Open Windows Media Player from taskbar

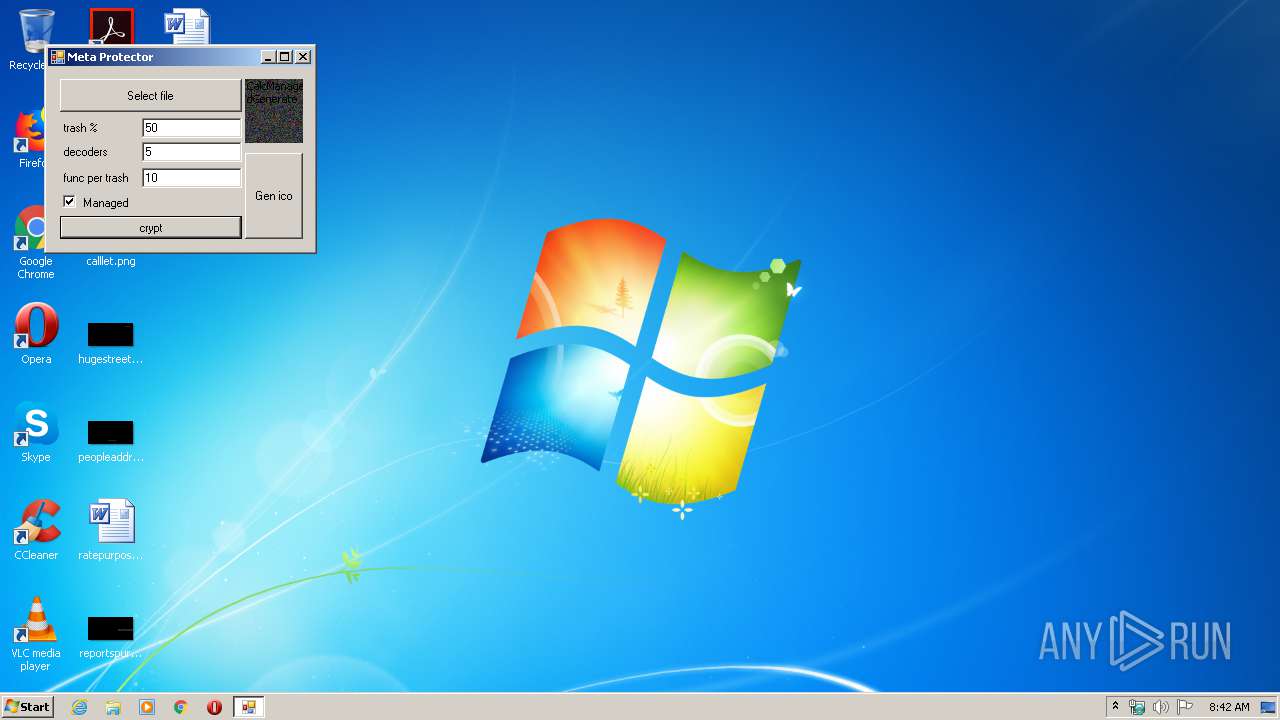[x=147, y=707]
